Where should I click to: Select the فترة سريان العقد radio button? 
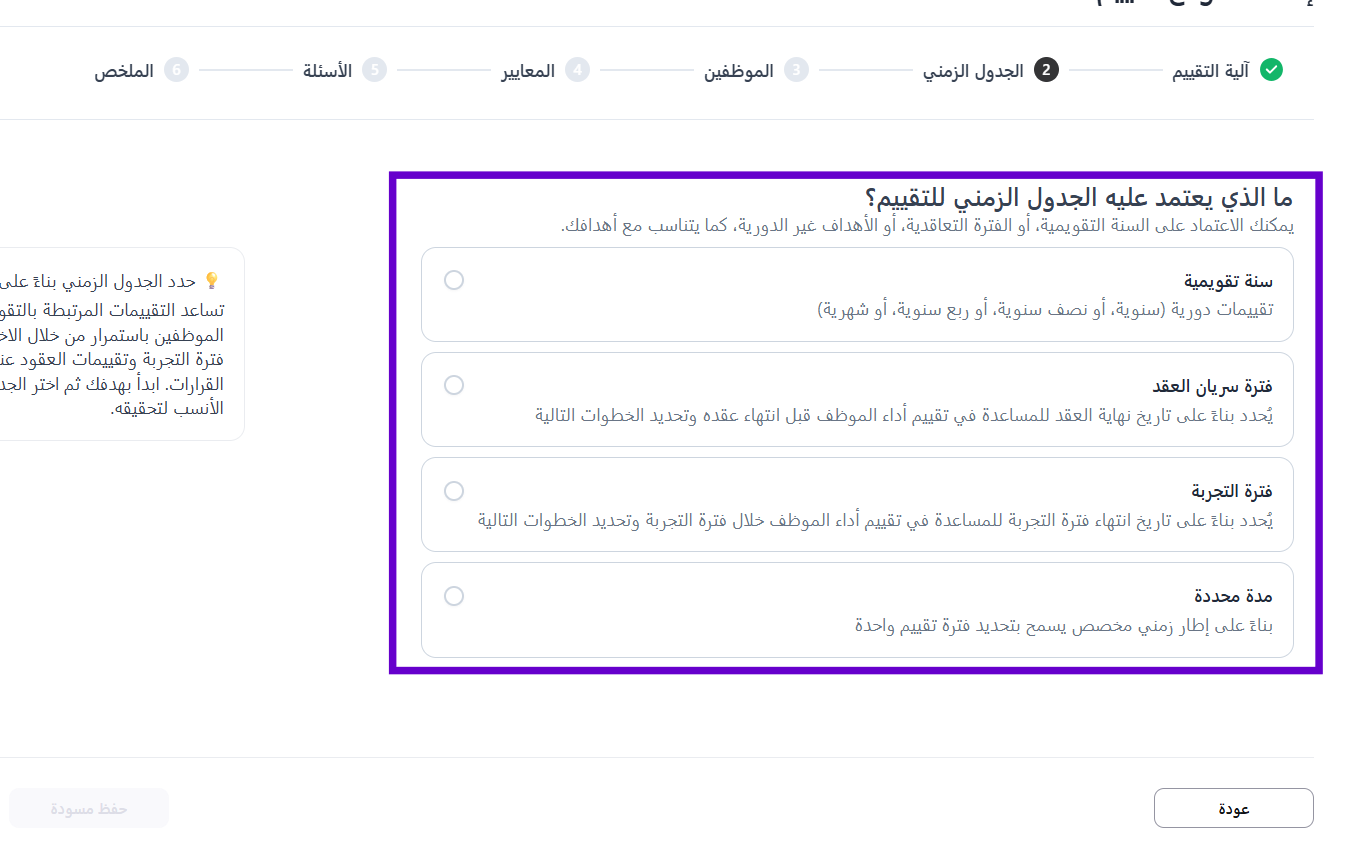tap(454, 385)
